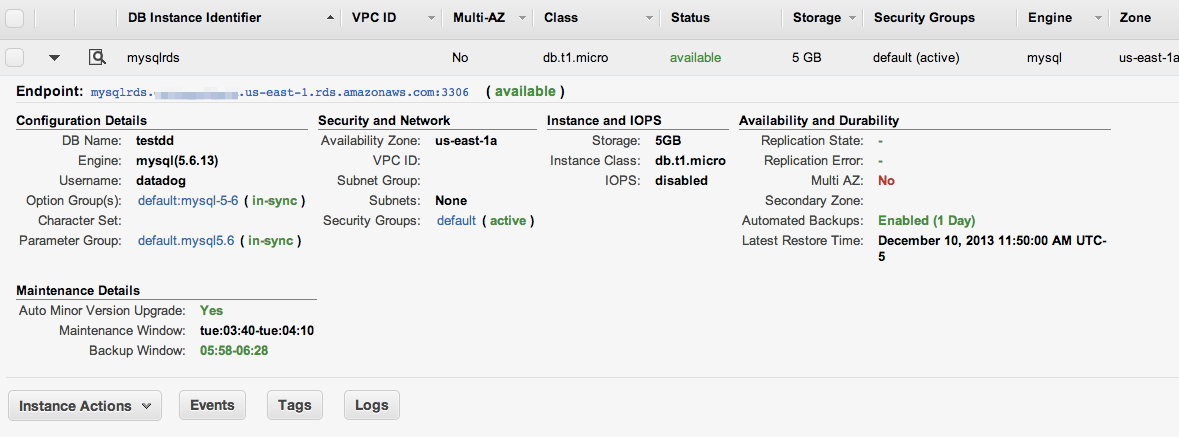Sort by DB Instance Identifier ascending arrow

[x=331, y=18]
